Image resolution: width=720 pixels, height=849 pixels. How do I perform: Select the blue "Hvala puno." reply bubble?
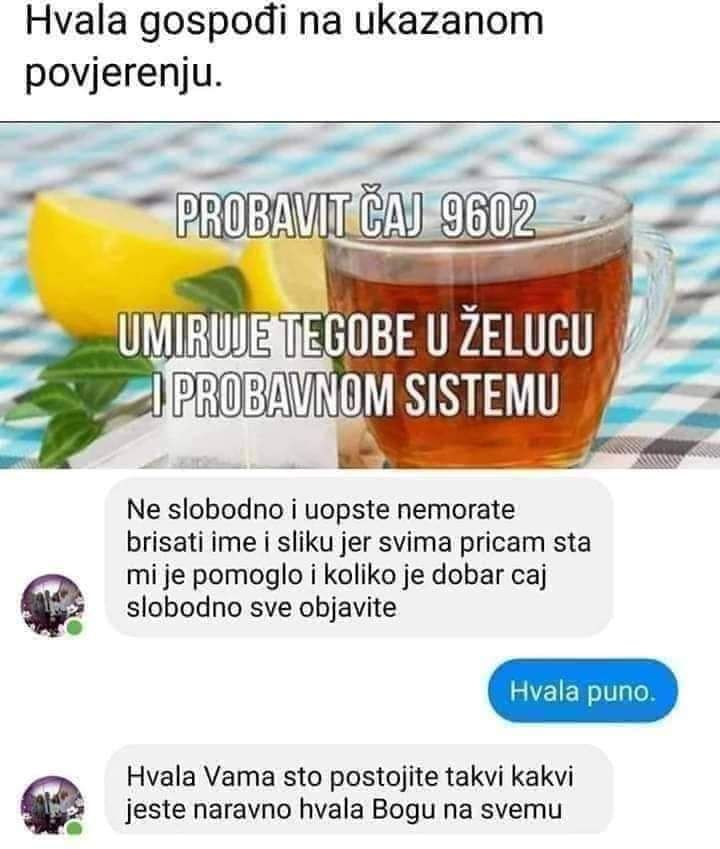pos(582,691)
